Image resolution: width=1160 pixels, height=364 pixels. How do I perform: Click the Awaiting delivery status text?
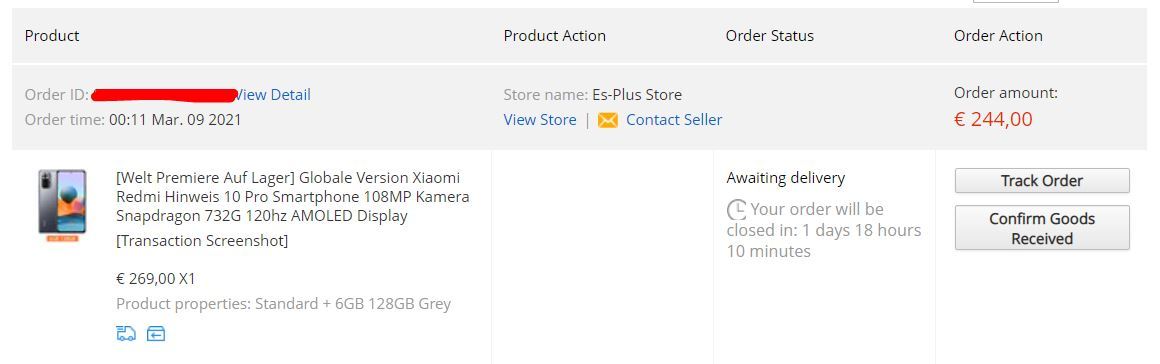coord(786,178)
